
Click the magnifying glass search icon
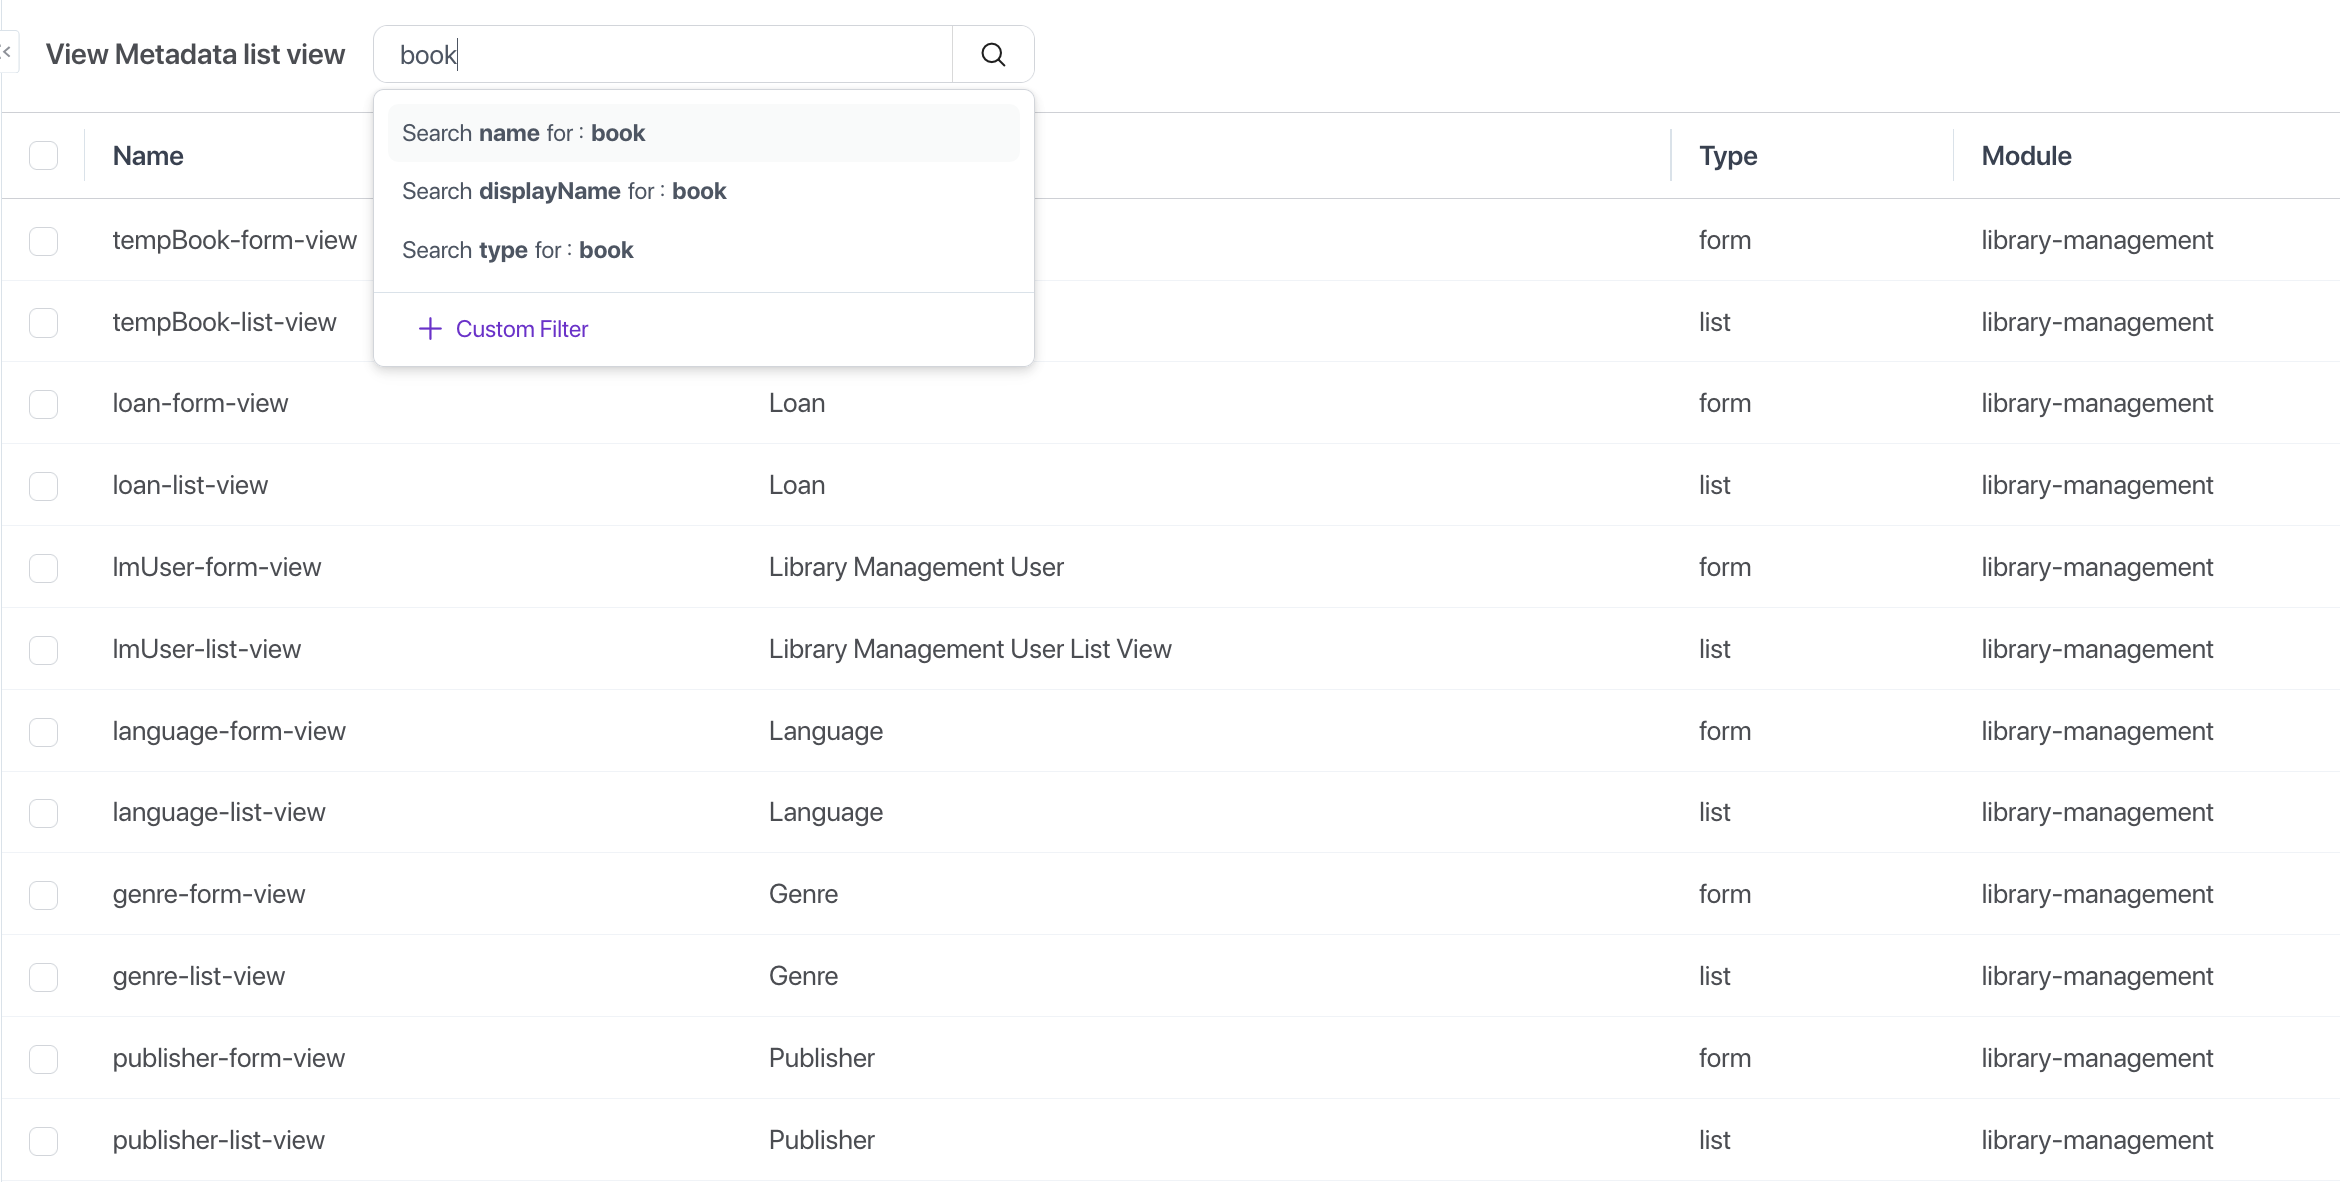point(992,55)
